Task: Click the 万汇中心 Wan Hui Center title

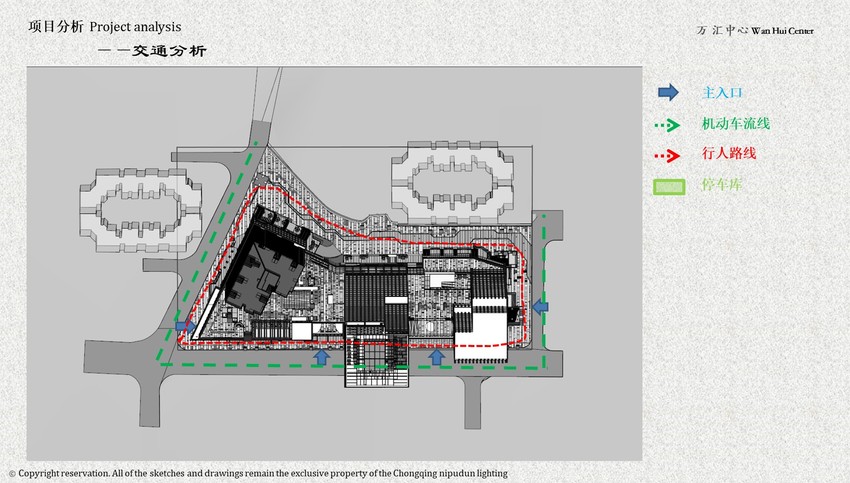Action: [x=755, y=31]
